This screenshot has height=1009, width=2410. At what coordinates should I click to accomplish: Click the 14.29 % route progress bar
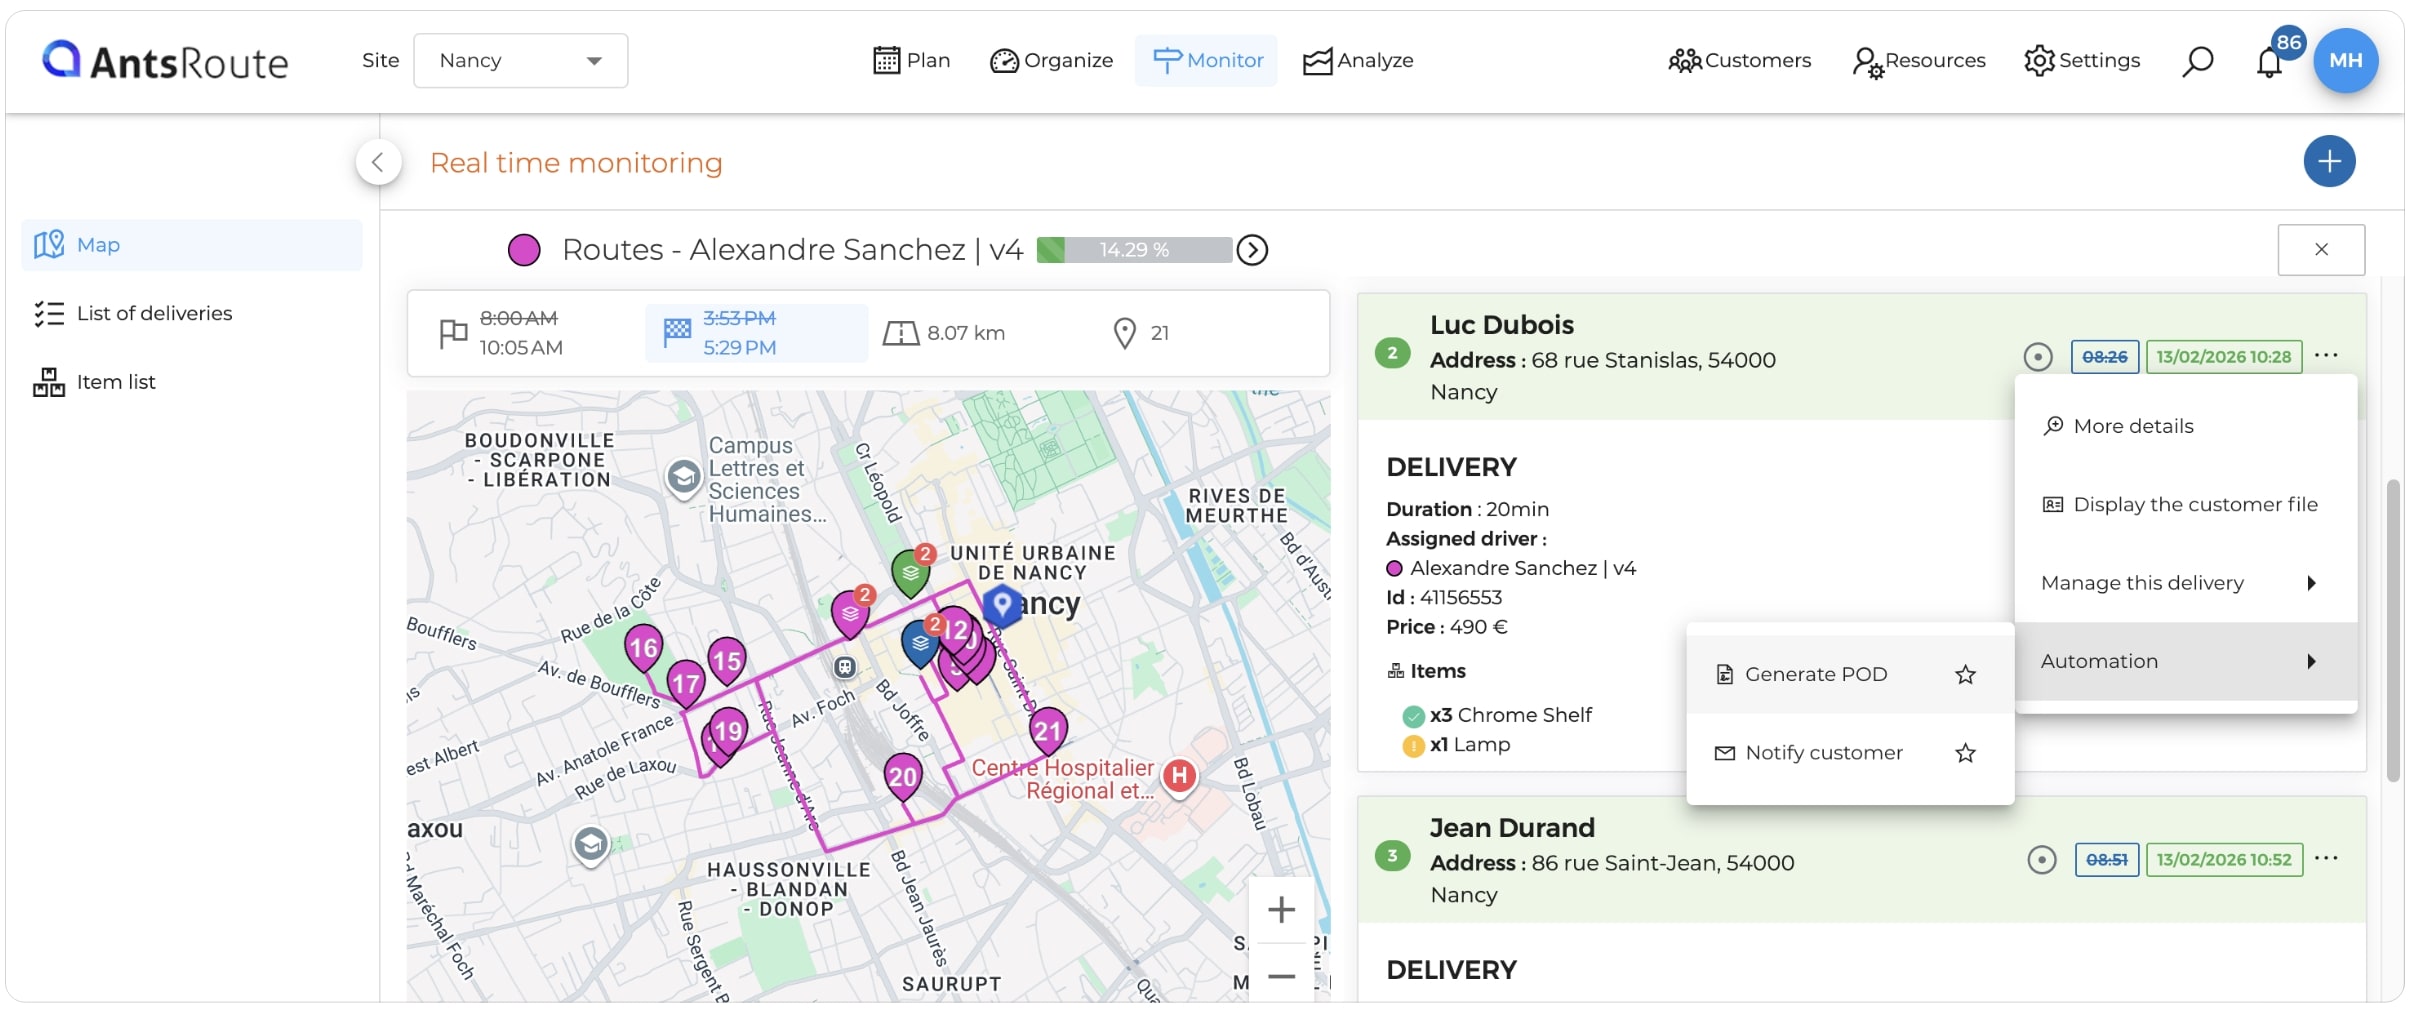point(1134,249)
